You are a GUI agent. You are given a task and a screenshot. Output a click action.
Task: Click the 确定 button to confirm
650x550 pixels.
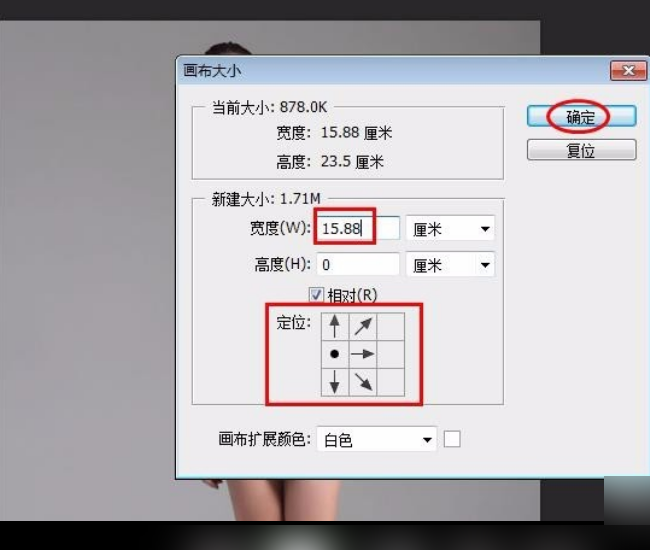pos(581,116)
